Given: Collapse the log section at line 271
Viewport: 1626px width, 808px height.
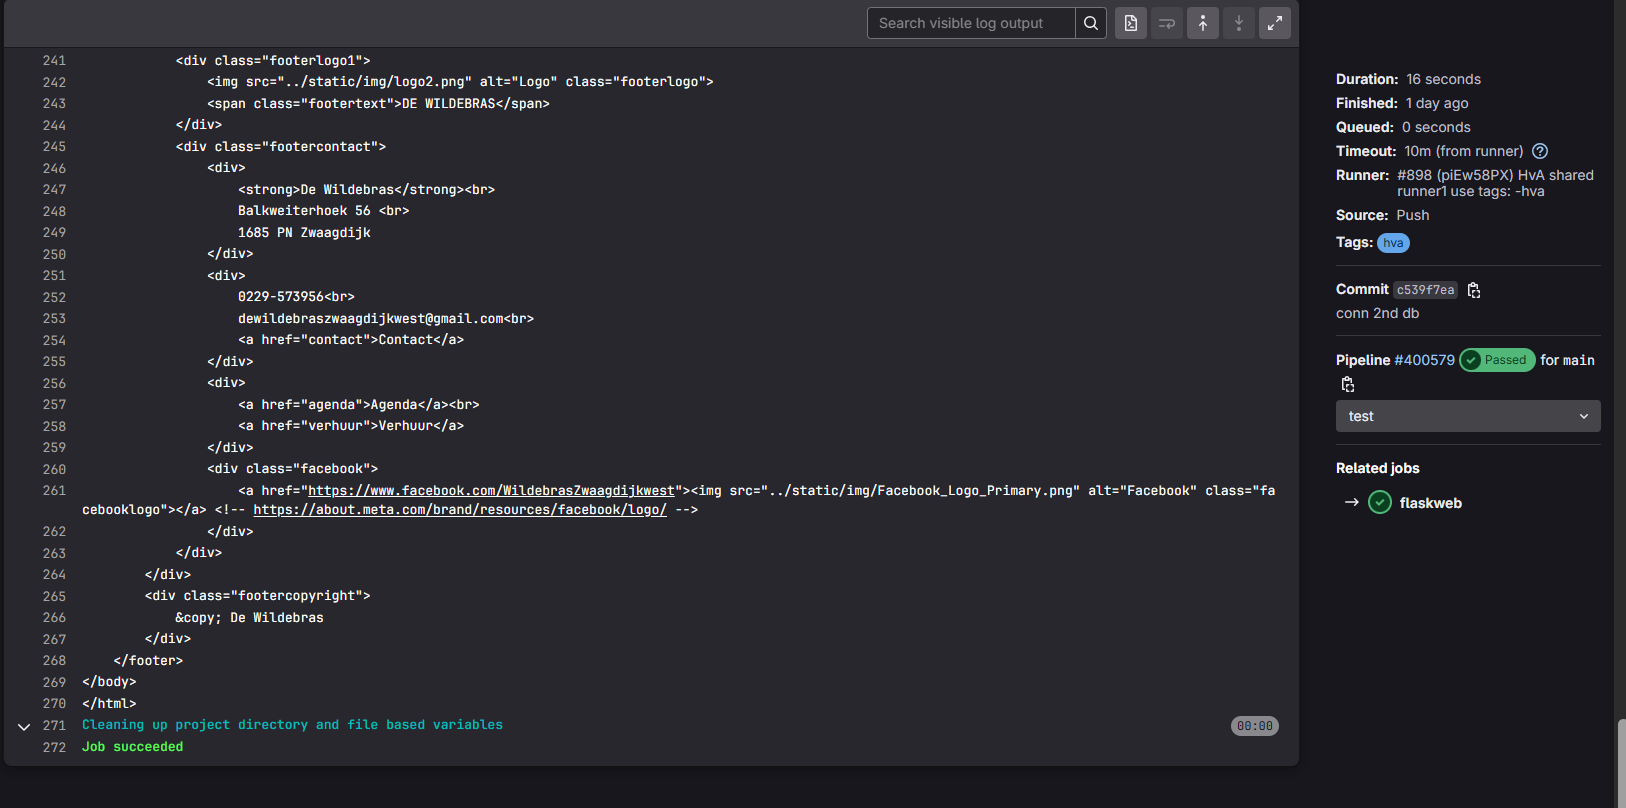Looking at the screenshot, I should pos(24,726).
